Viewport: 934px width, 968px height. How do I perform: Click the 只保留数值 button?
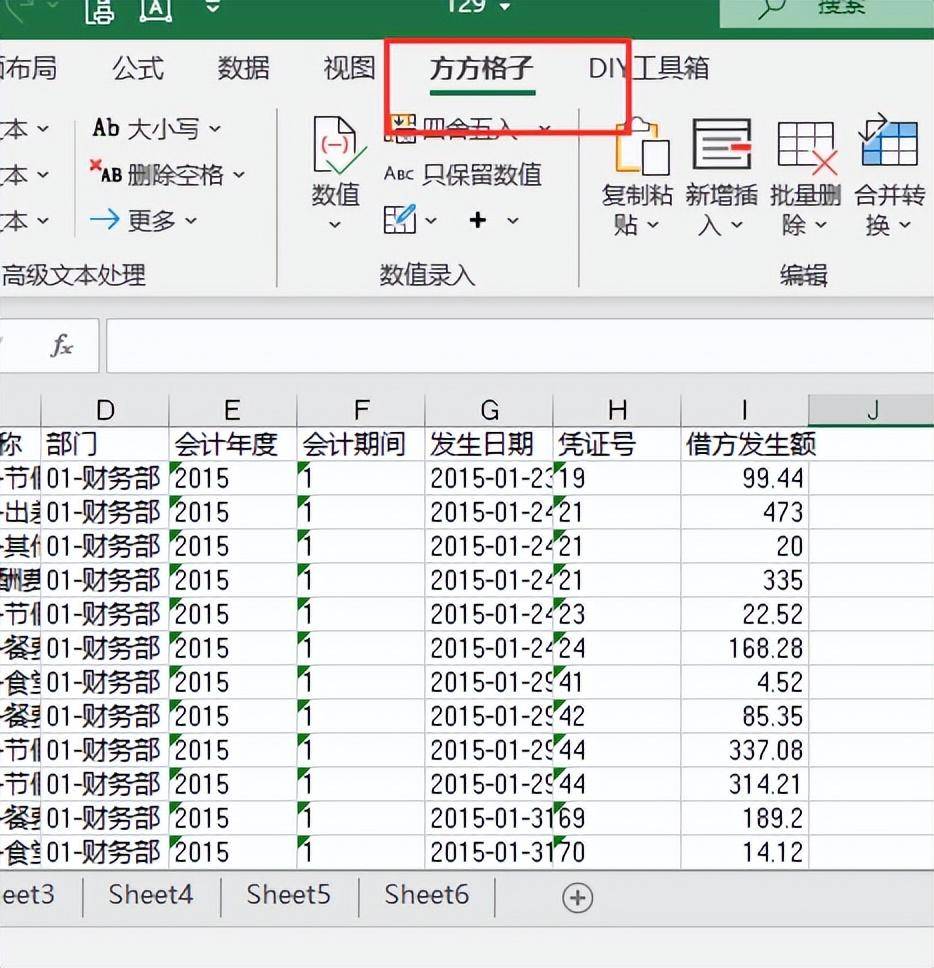pos(463,175)
